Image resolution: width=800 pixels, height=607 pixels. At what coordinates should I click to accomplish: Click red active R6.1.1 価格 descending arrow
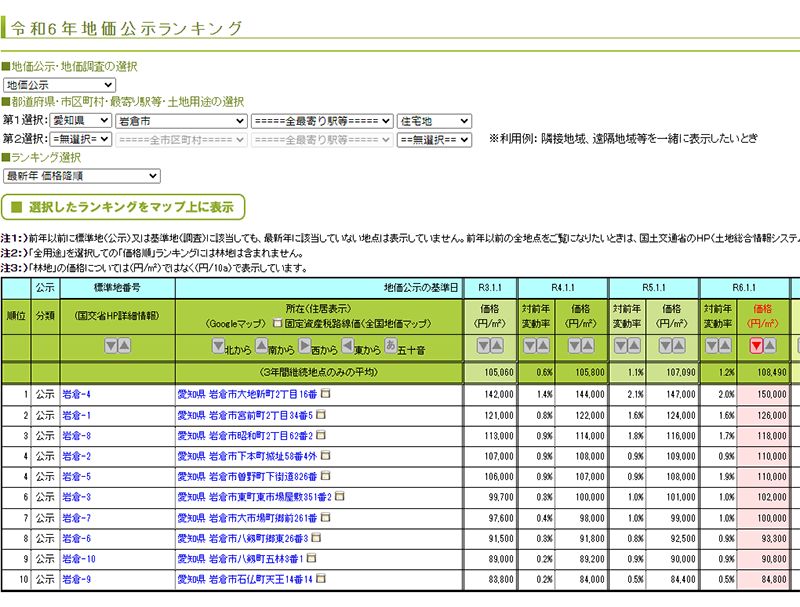(757, 346)
